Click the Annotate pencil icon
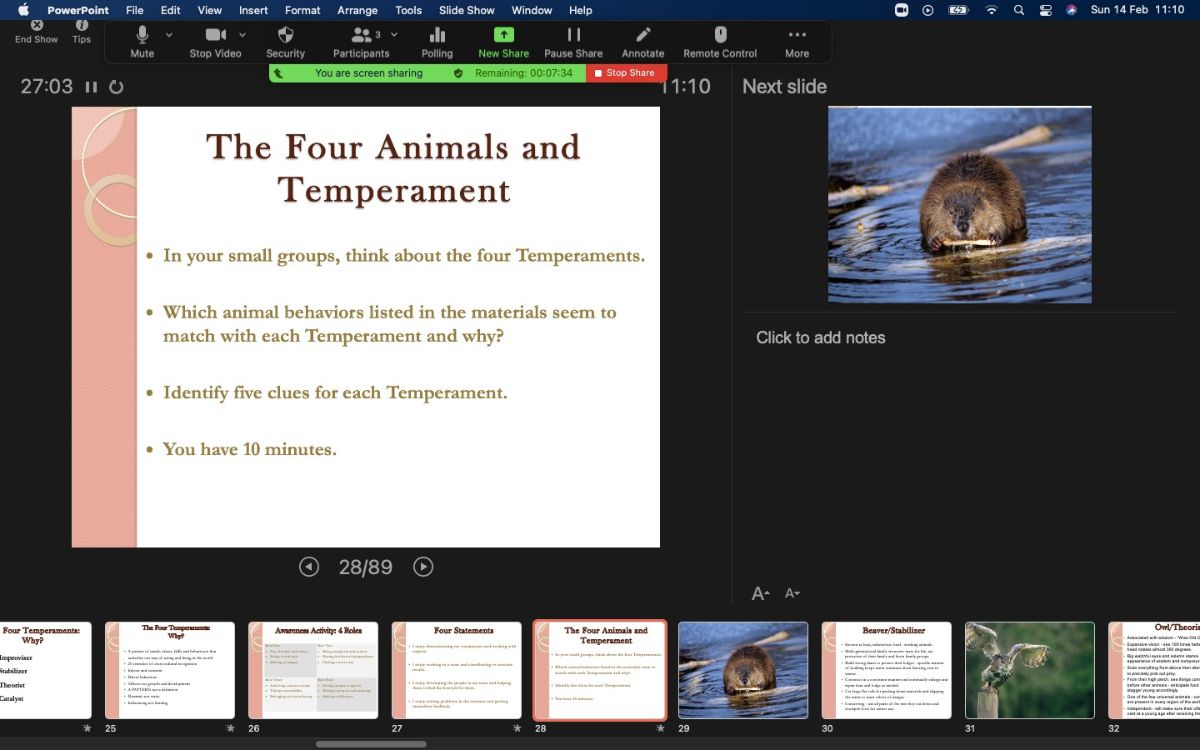This screenshot has height=750, width=1200. coord(643,36)
